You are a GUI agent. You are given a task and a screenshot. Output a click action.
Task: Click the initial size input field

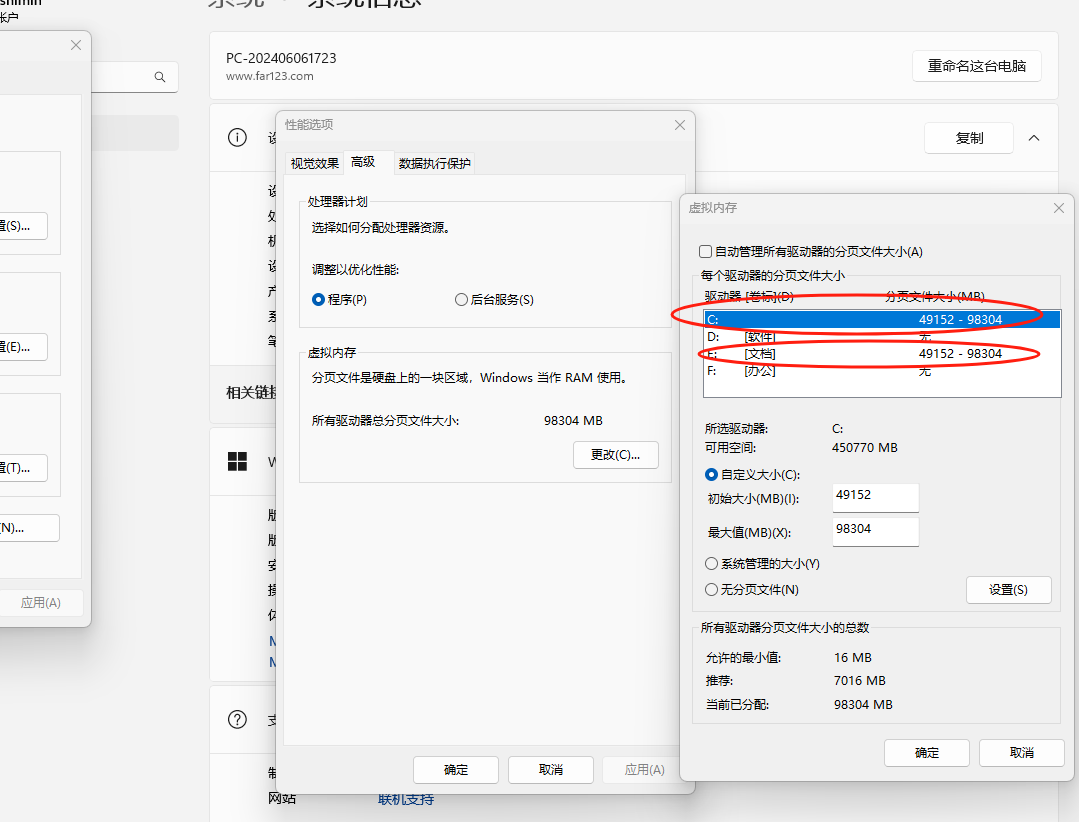tap(875, 497)
